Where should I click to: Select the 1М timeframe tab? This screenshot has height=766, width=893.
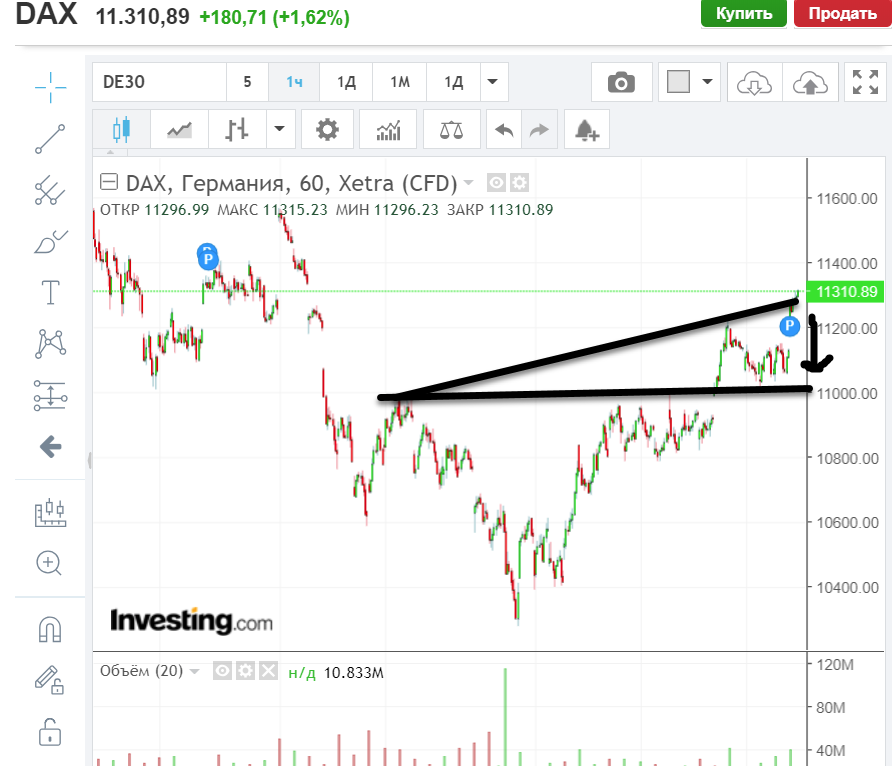click(399, 82)
